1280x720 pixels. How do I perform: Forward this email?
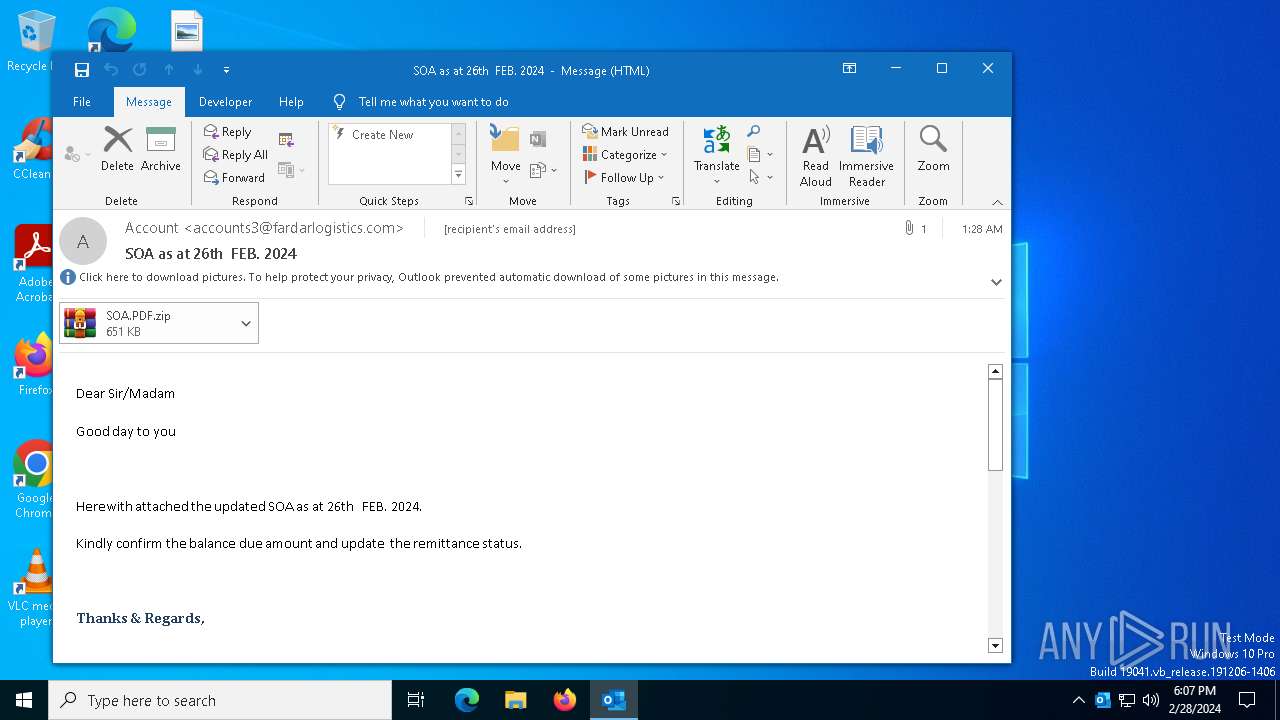click(x=234, y=177)
